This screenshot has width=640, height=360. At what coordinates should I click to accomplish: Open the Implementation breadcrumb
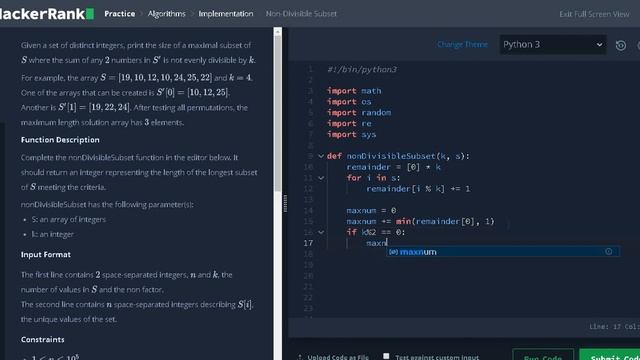[x=226, y=14]
